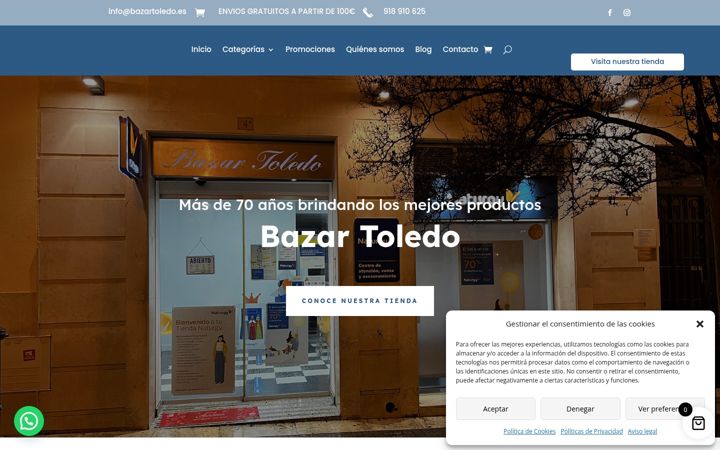This screenshot has width=720, height=450.
Task: Close the cookie consent dialog
Action: [700, 324]
